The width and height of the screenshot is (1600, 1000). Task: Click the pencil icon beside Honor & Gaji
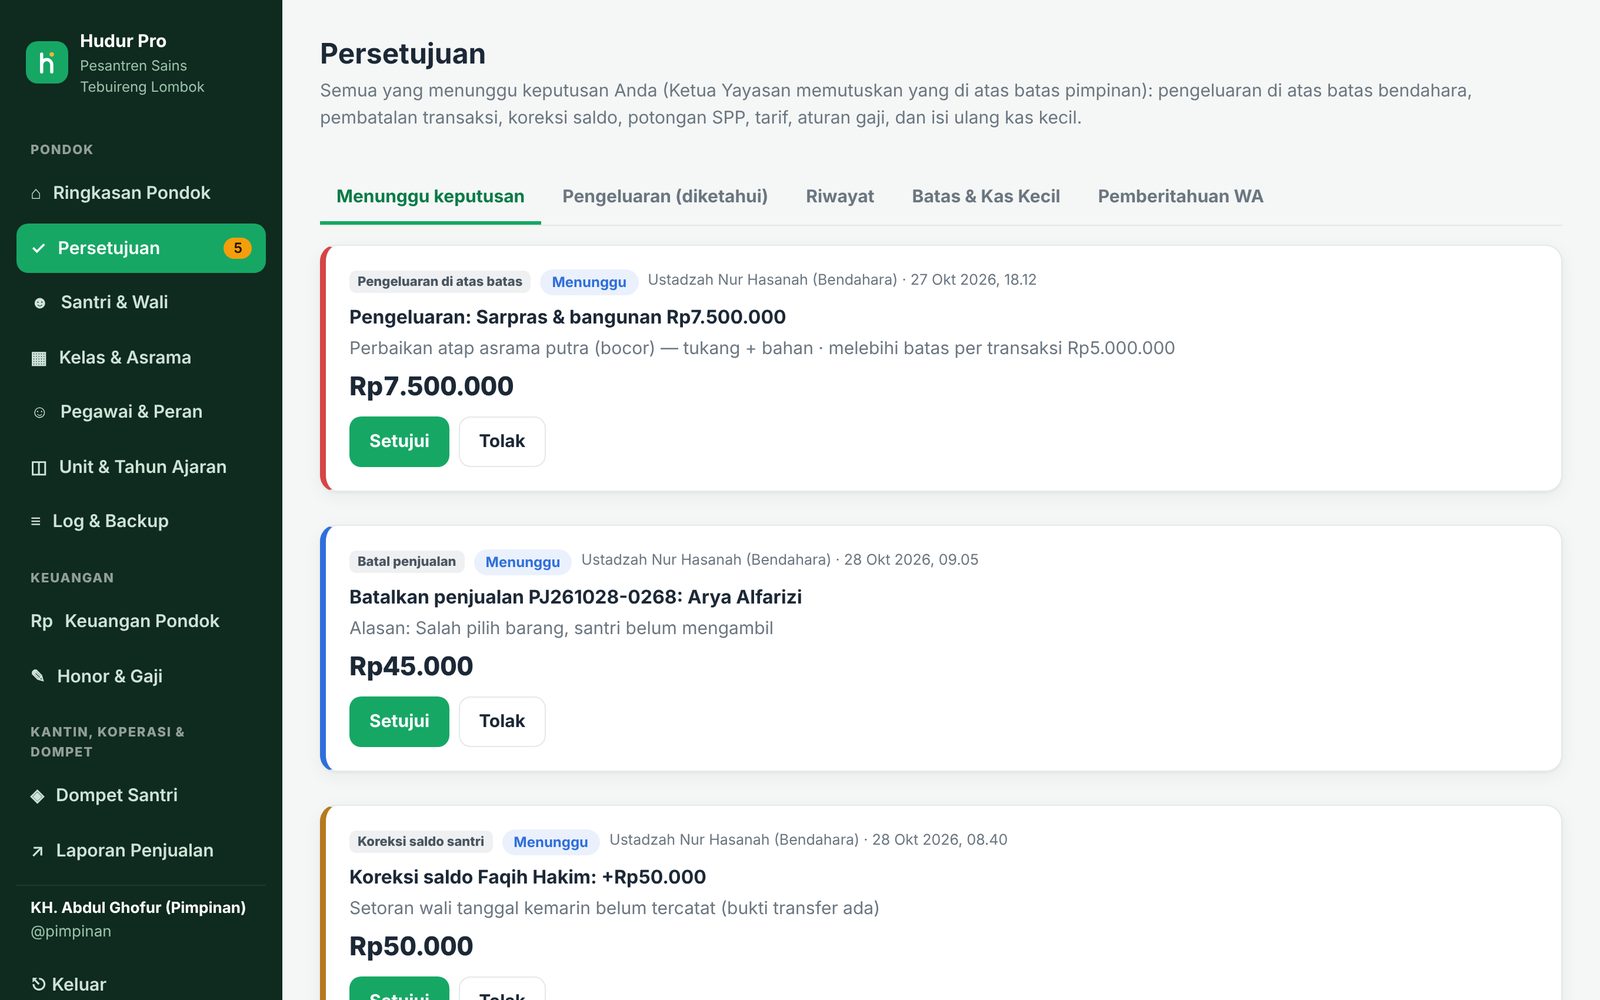click(38, 676)
